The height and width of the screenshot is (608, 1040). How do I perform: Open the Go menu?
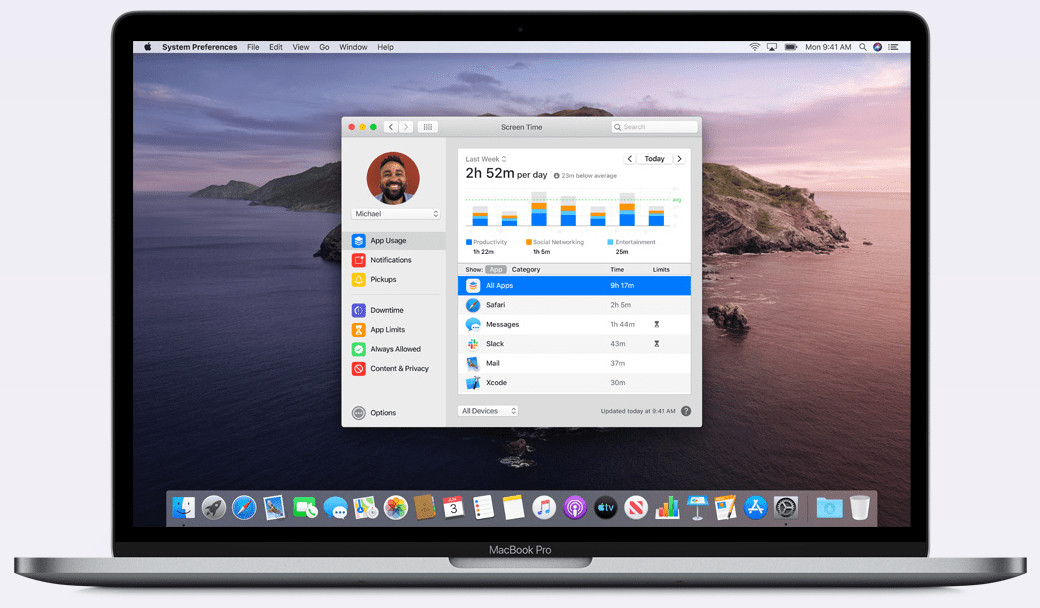point(324,47)
